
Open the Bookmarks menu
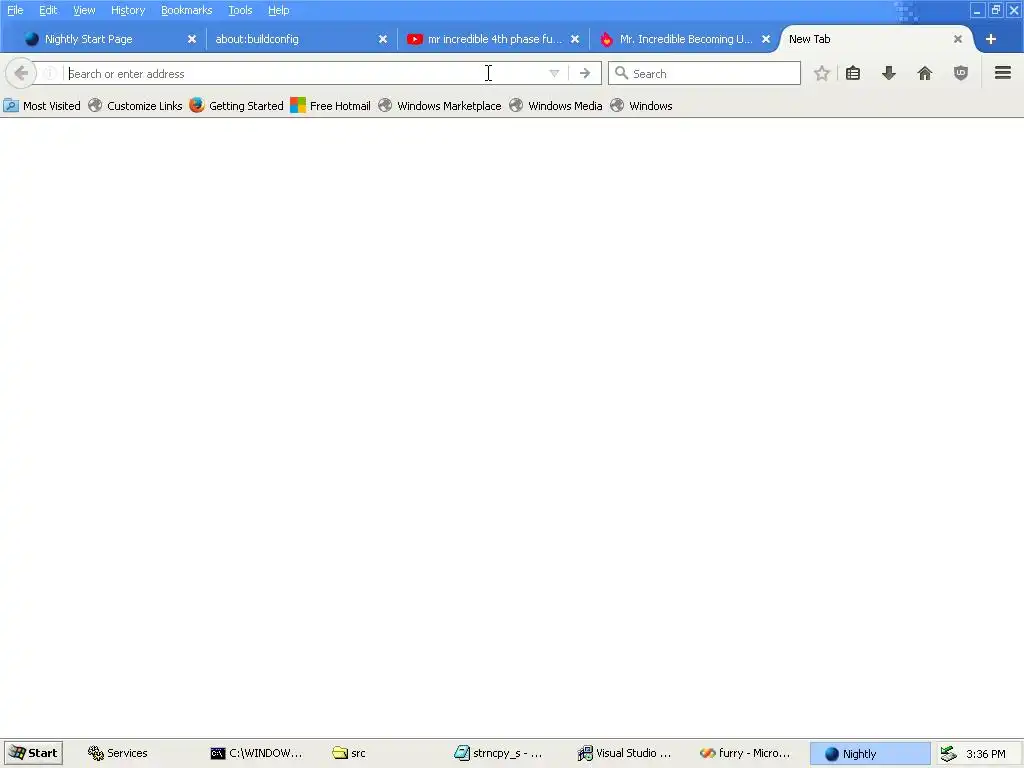pyautogui.click(x=187, y=10)
